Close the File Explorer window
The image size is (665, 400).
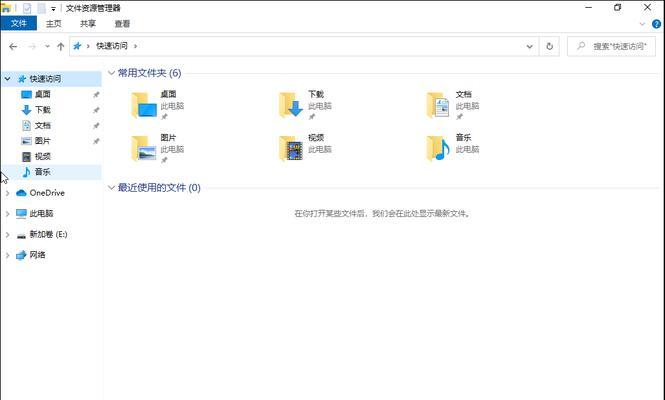coord(647,8)
